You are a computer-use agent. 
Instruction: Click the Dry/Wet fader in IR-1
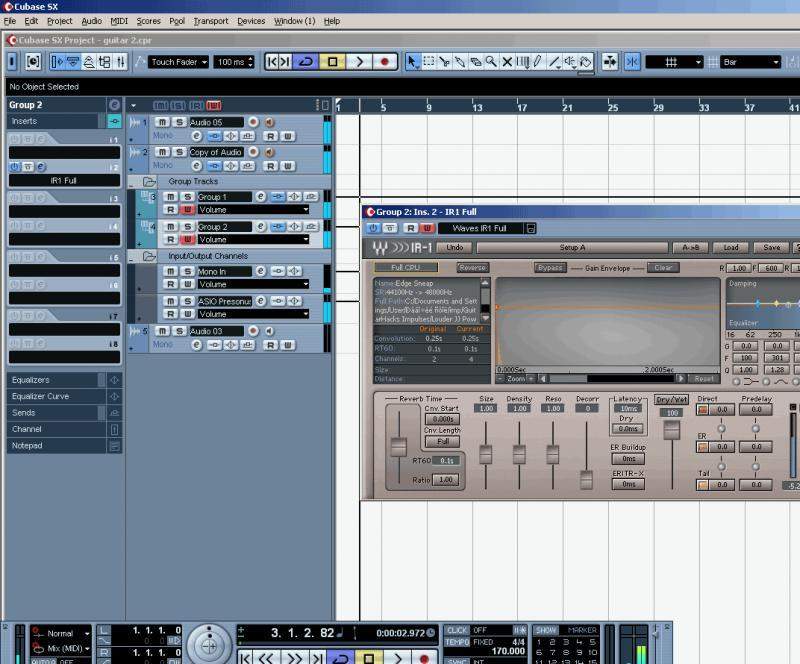coord(671,429)
